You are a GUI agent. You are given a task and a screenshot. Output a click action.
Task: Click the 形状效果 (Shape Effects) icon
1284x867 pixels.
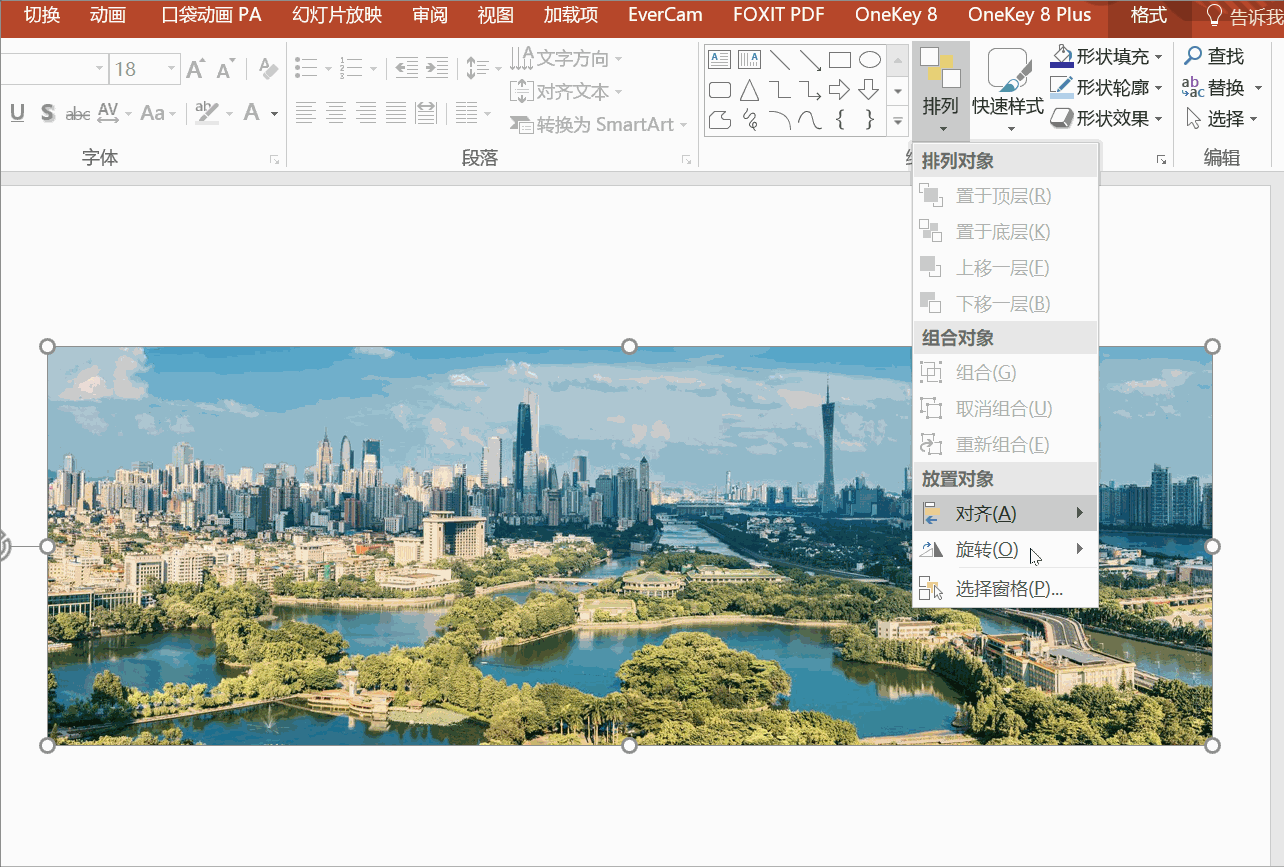pyautogui.click(x=1063, y=117)
